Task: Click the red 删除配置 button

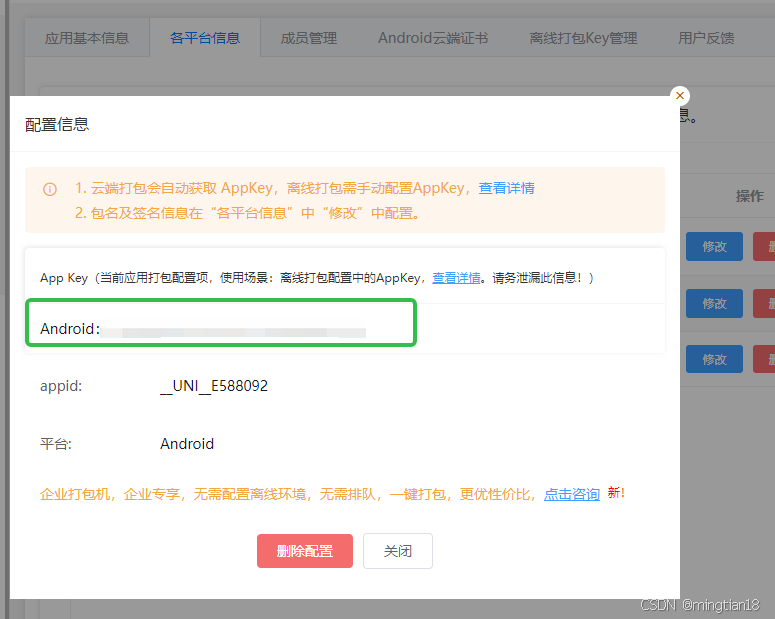Action: coord(305,551)
